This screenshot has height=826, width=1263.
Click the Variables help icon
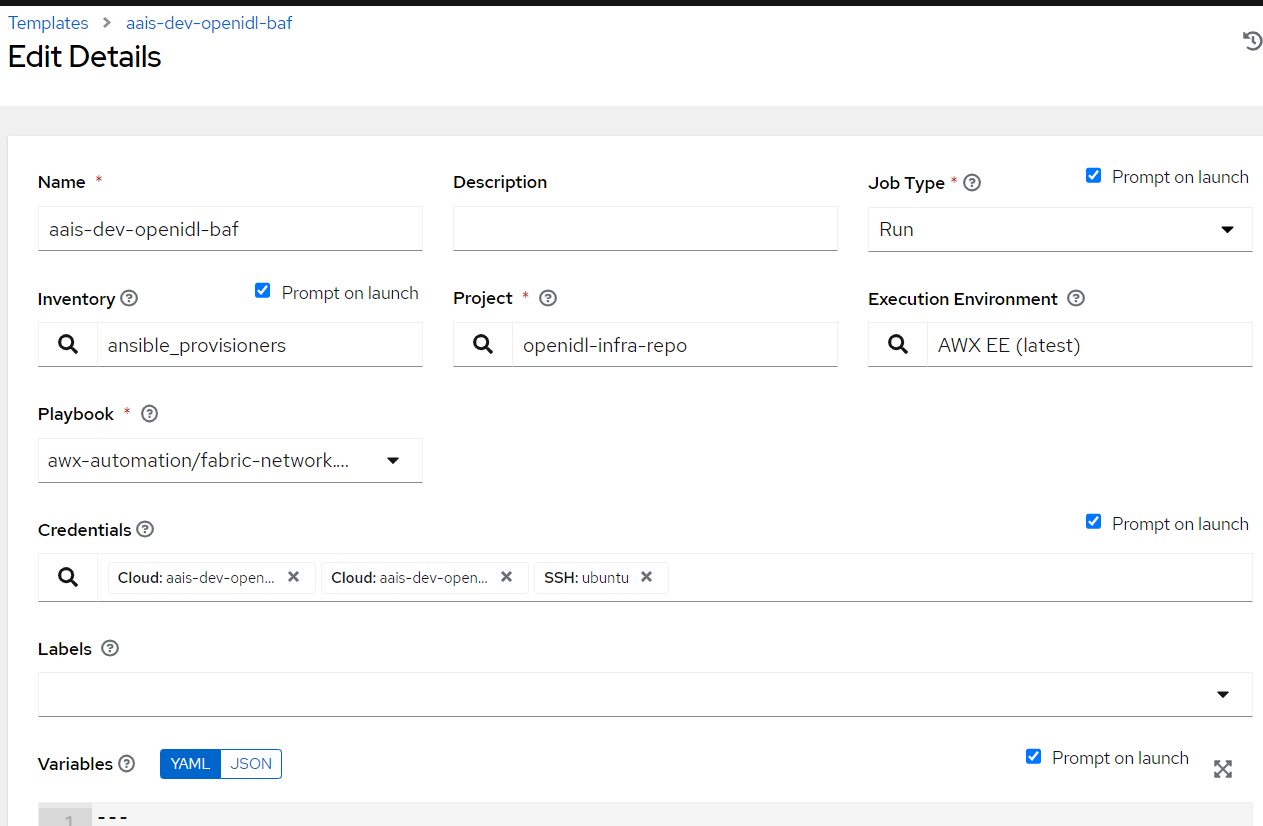pos(127,764)
